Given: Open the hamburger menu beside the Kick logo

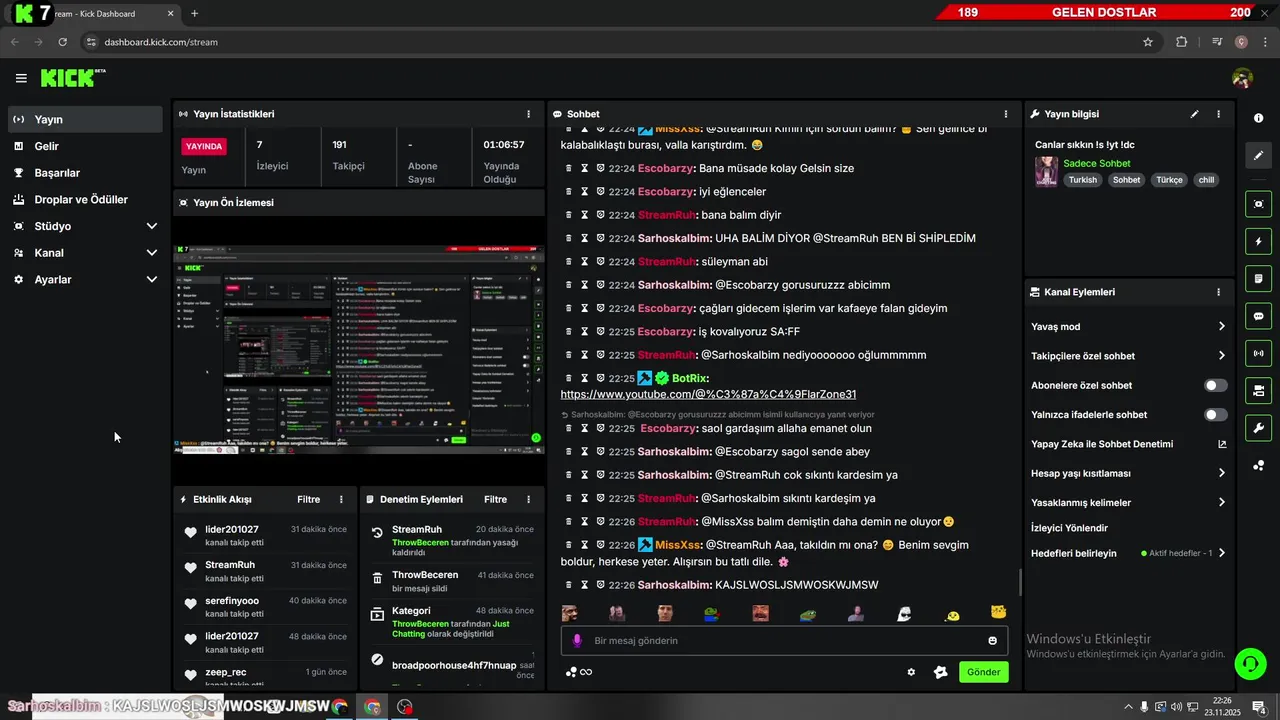Looking at the screenshot, I should (21, 78).
